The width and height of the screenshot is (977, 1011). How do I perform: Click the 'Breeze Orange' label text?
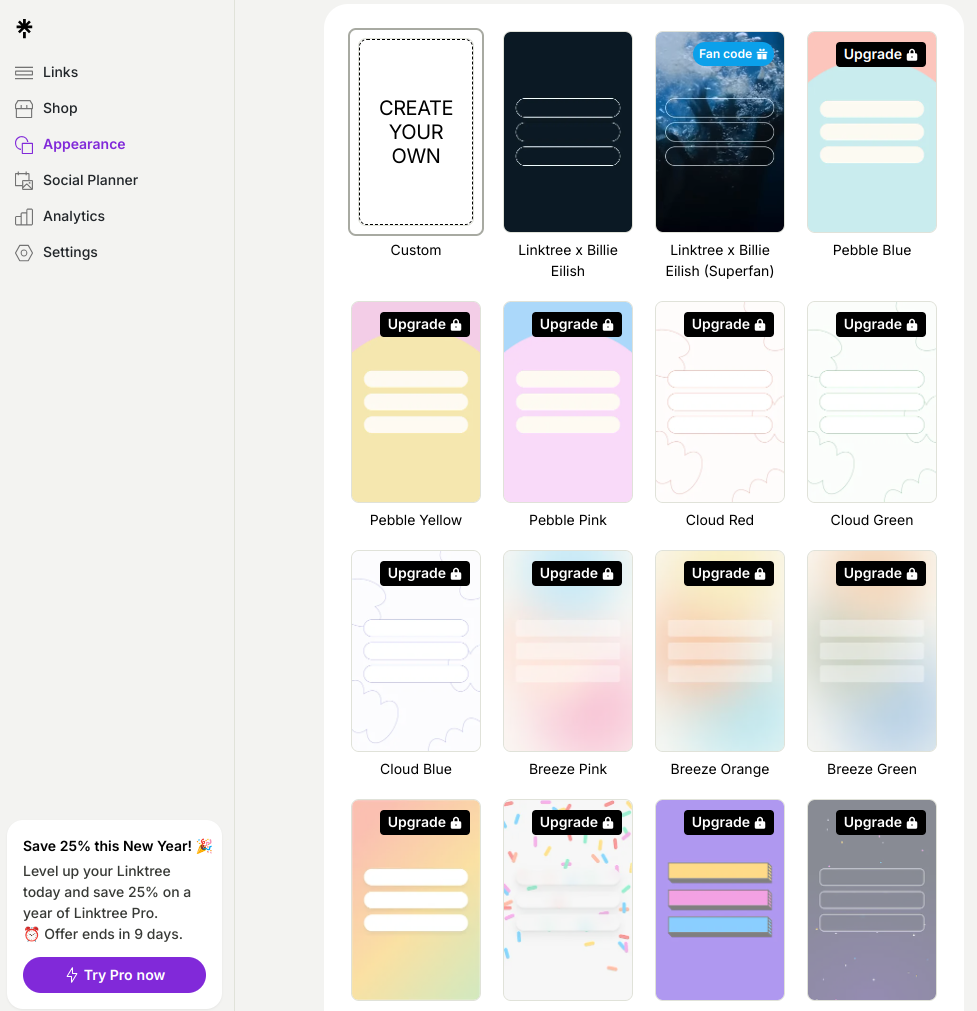coord(720,769)
